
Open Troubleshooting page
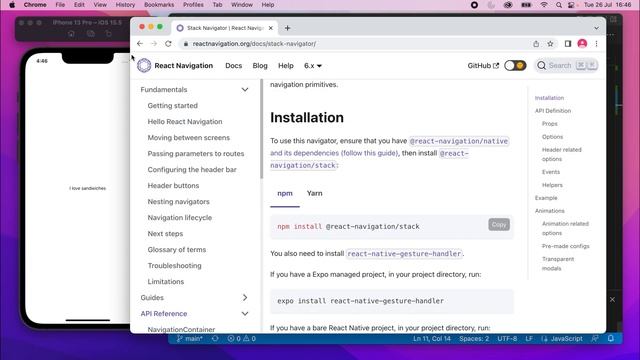point(174,266)
